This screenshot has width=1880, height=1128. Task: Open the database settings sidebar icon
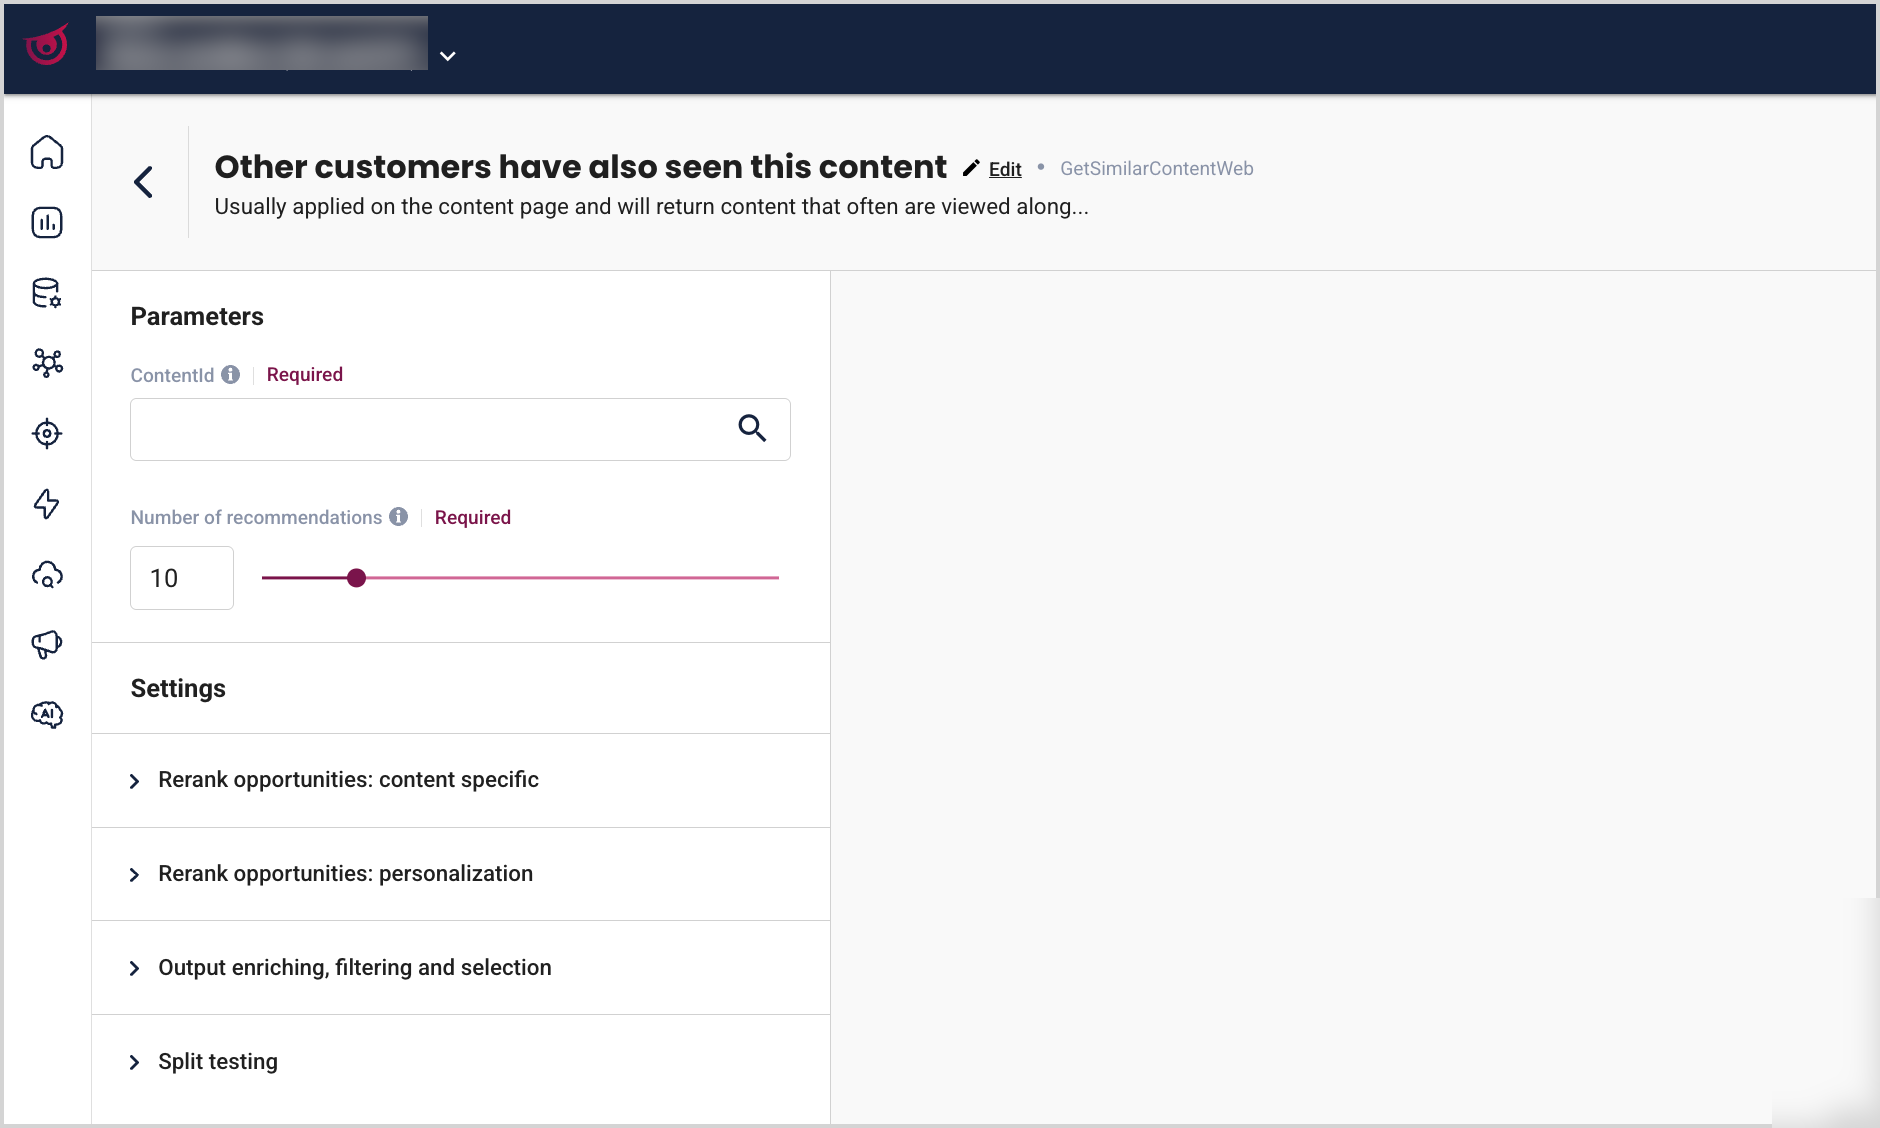click(47, 293)
